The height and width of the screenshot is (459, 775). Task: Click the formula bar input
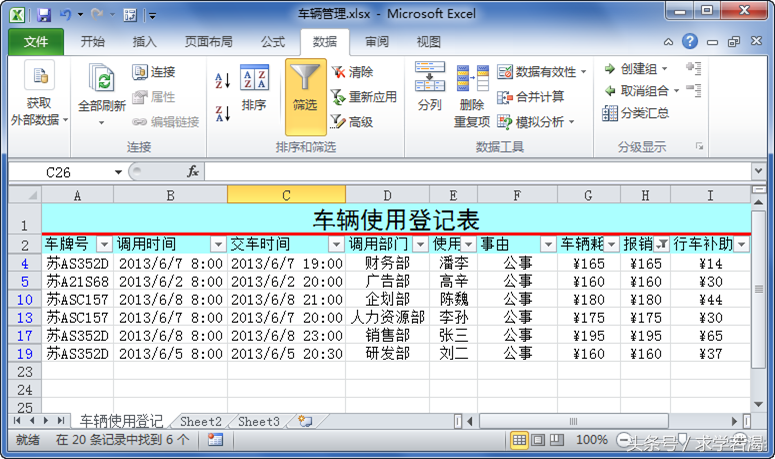478,172
